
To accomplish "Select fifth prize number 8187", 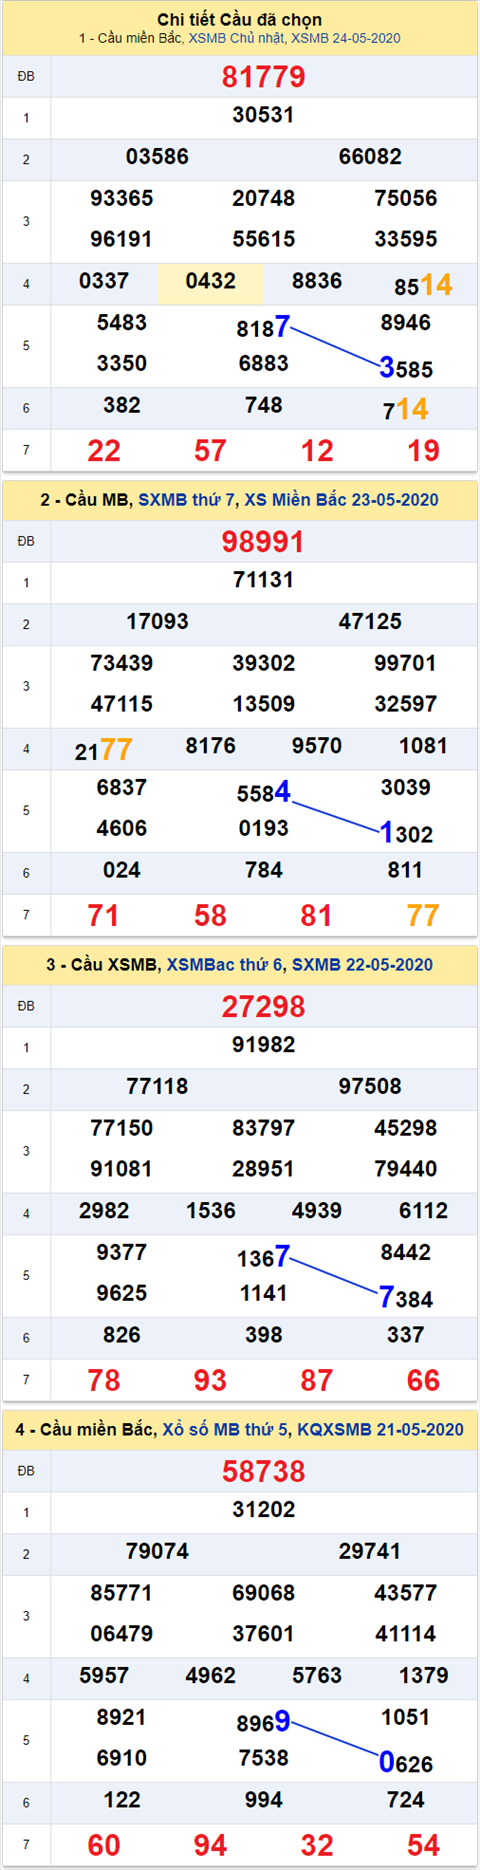I will point(264,327).
